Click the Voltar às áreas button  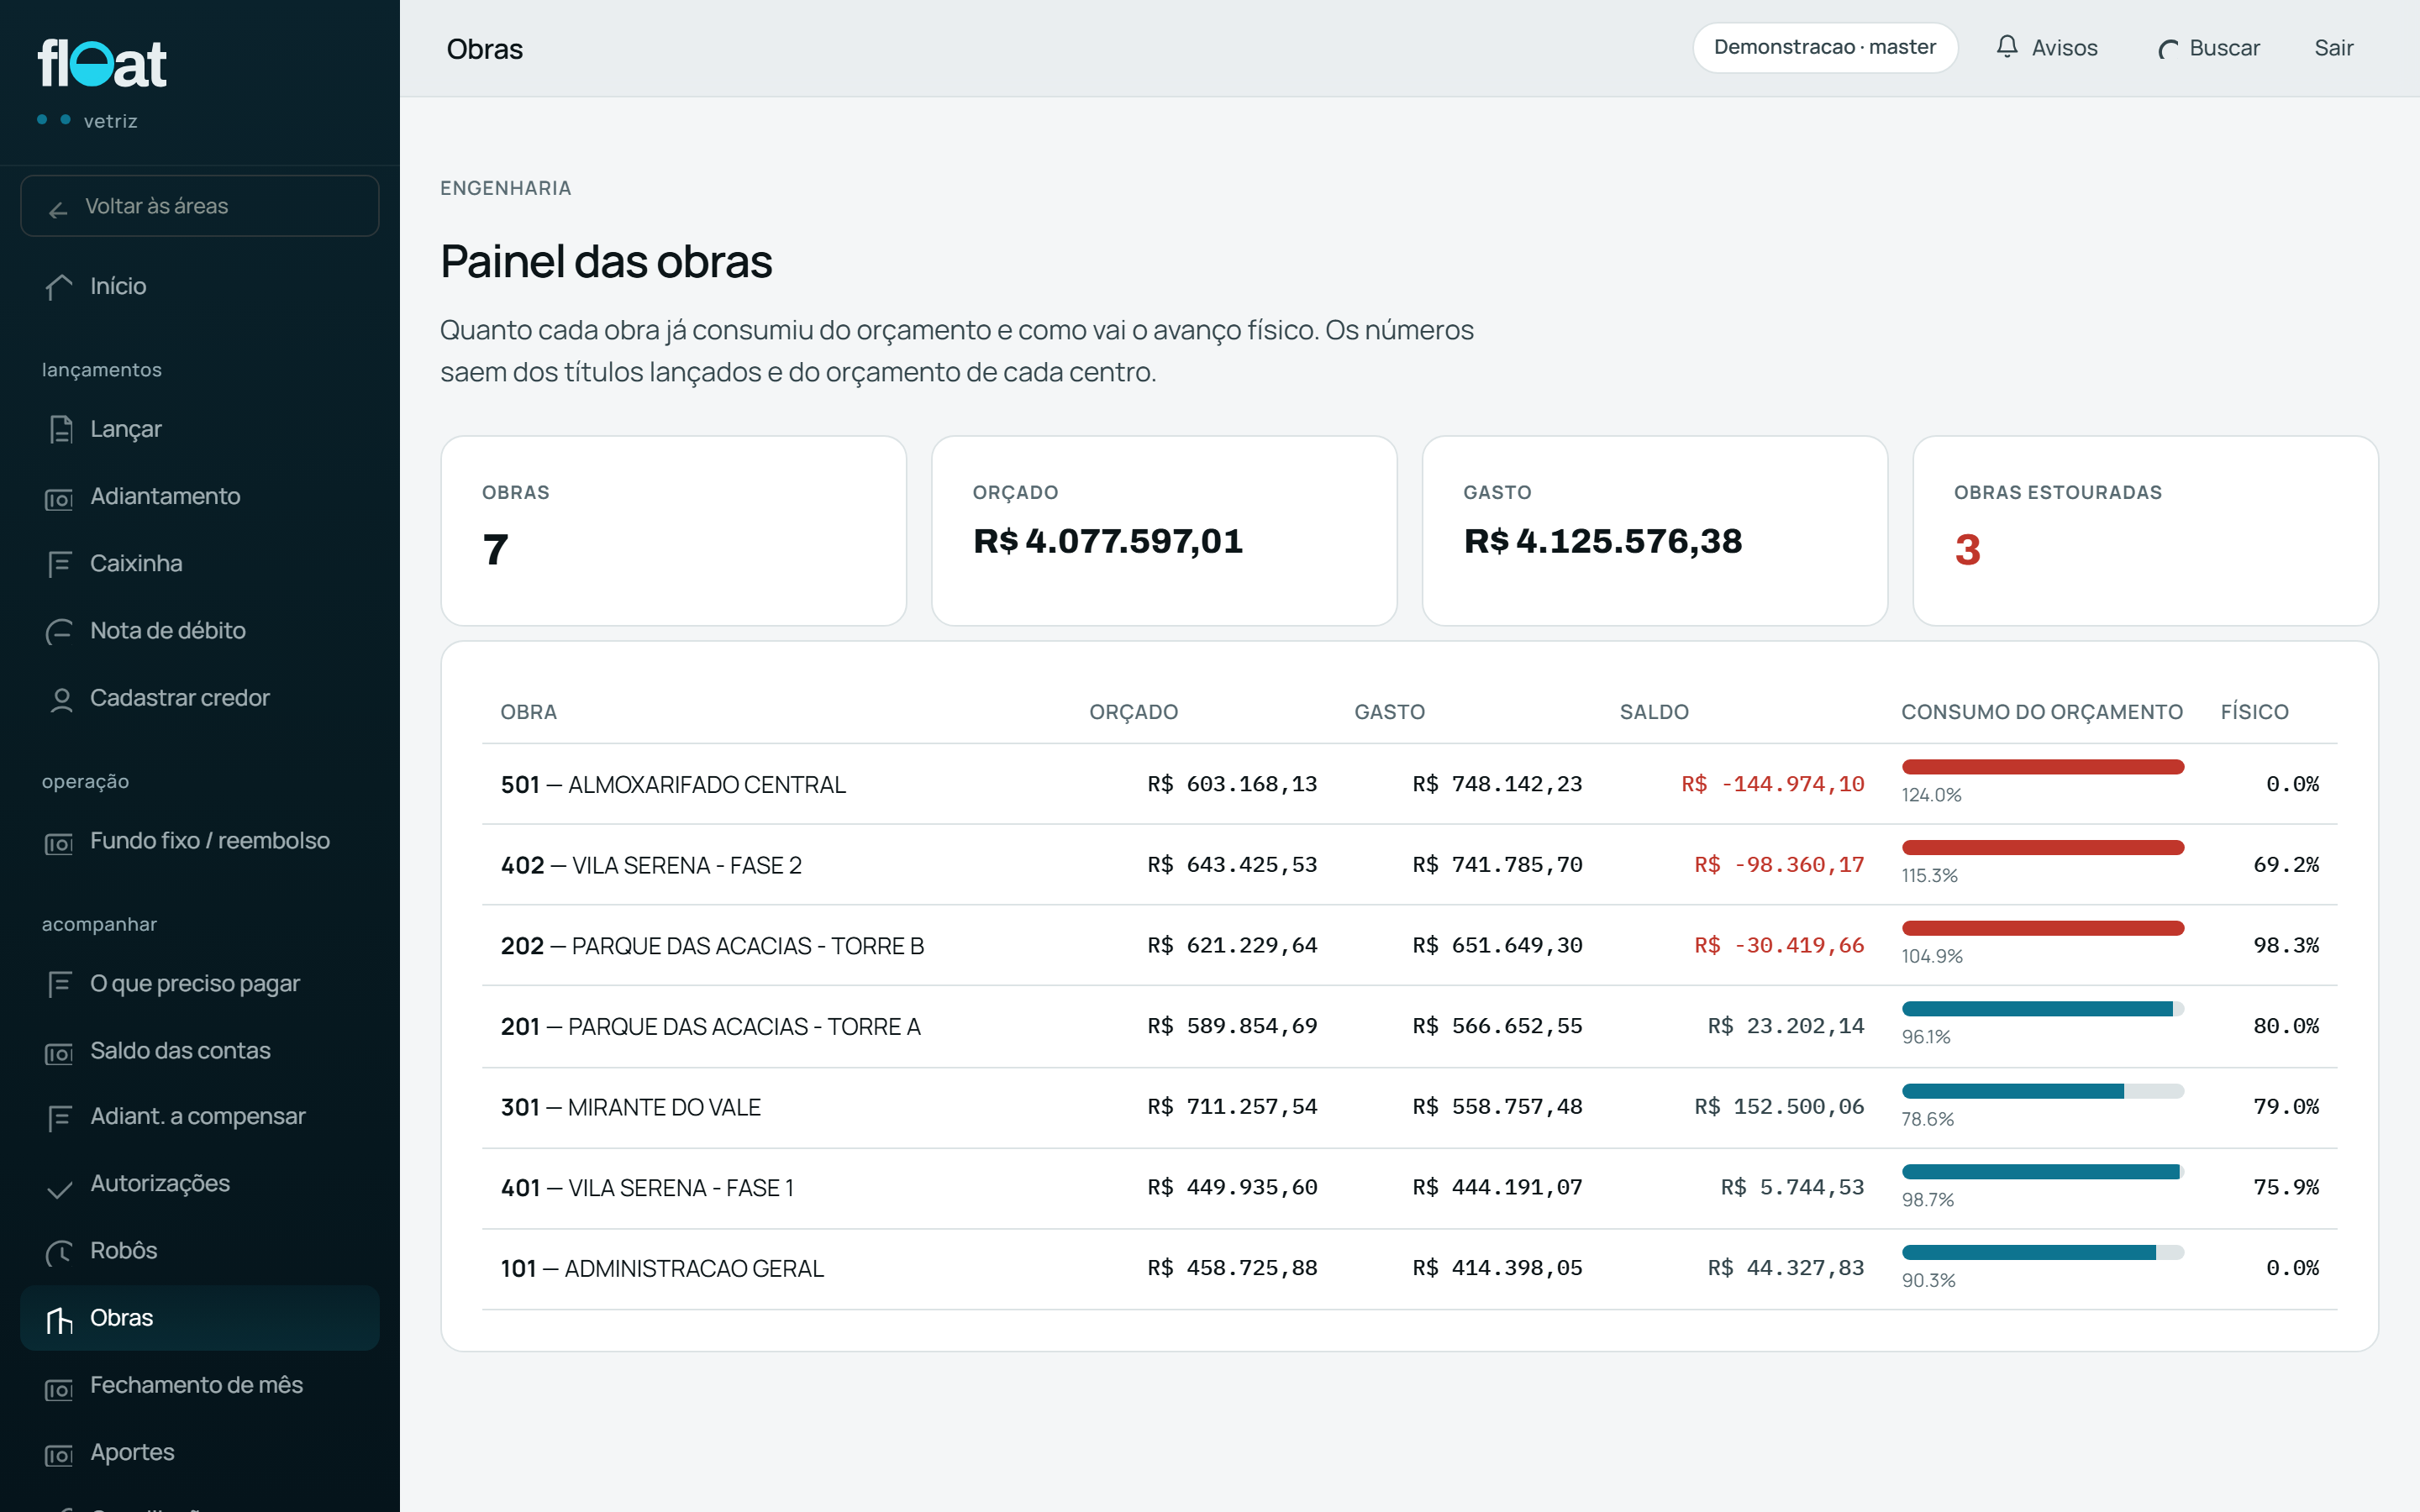pyautogui.click(x=200, y=206)
